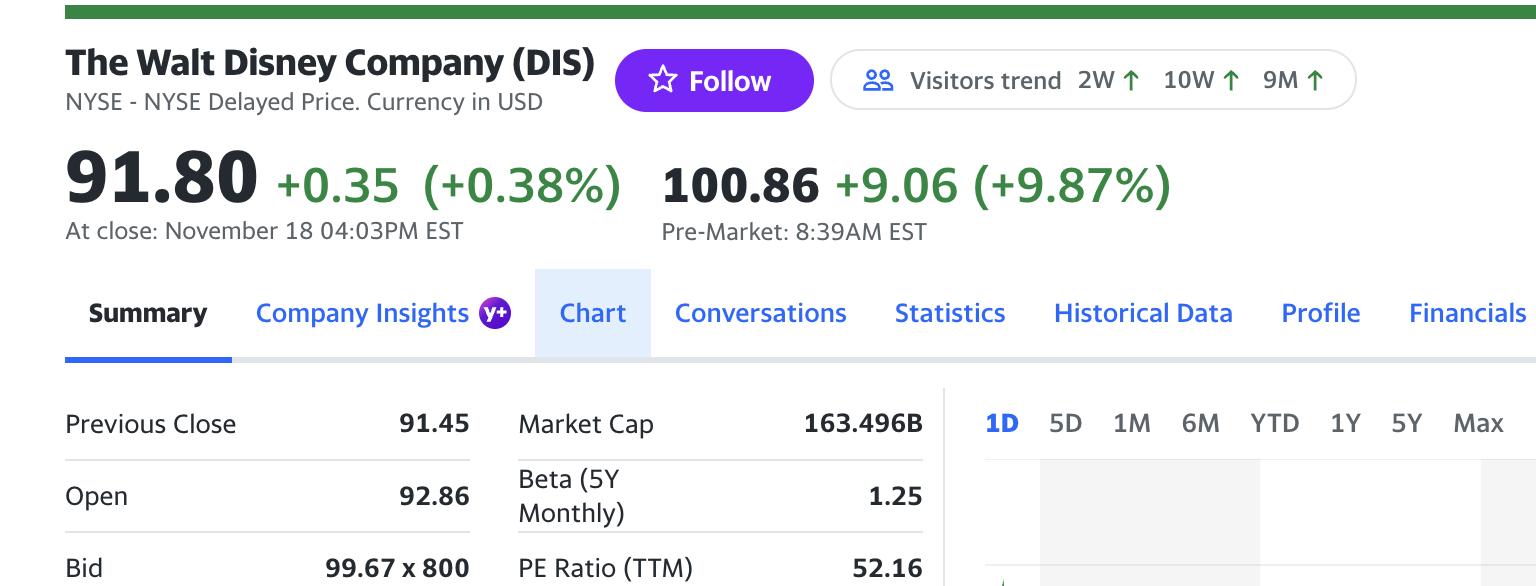Viewport: 1536px width, 586px height.
Task: Click the 9M up arrow indicator
Action: pyautogui.click(x=1315, y=81)
